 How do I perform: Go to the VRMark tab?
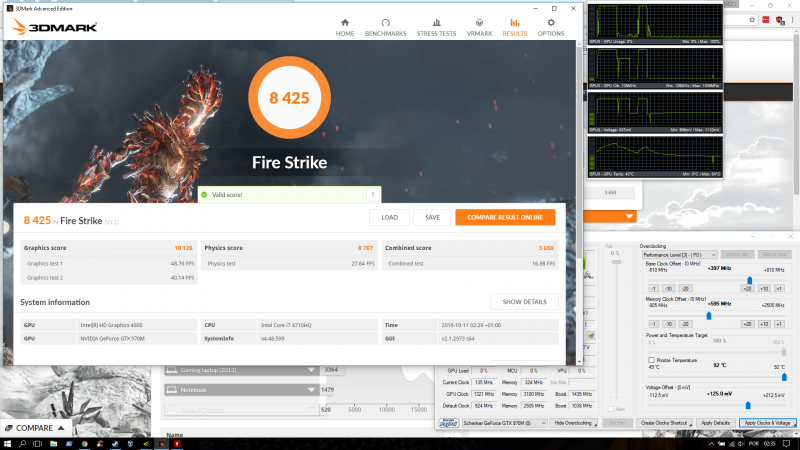point(479,28)
